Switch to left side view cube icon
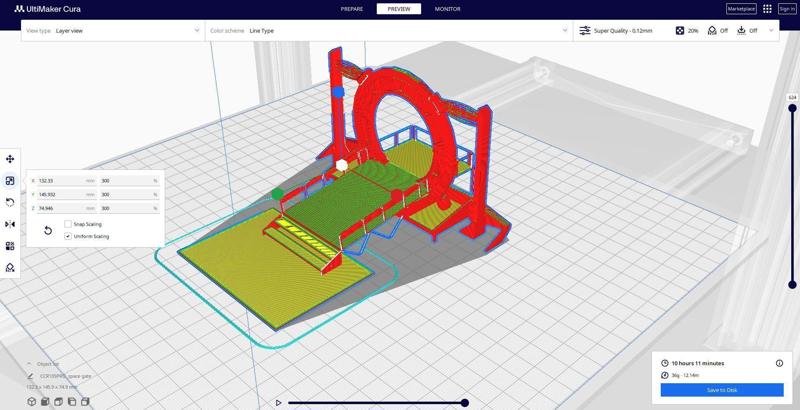Viewport: 800px width, 410px height. point(72,402)
